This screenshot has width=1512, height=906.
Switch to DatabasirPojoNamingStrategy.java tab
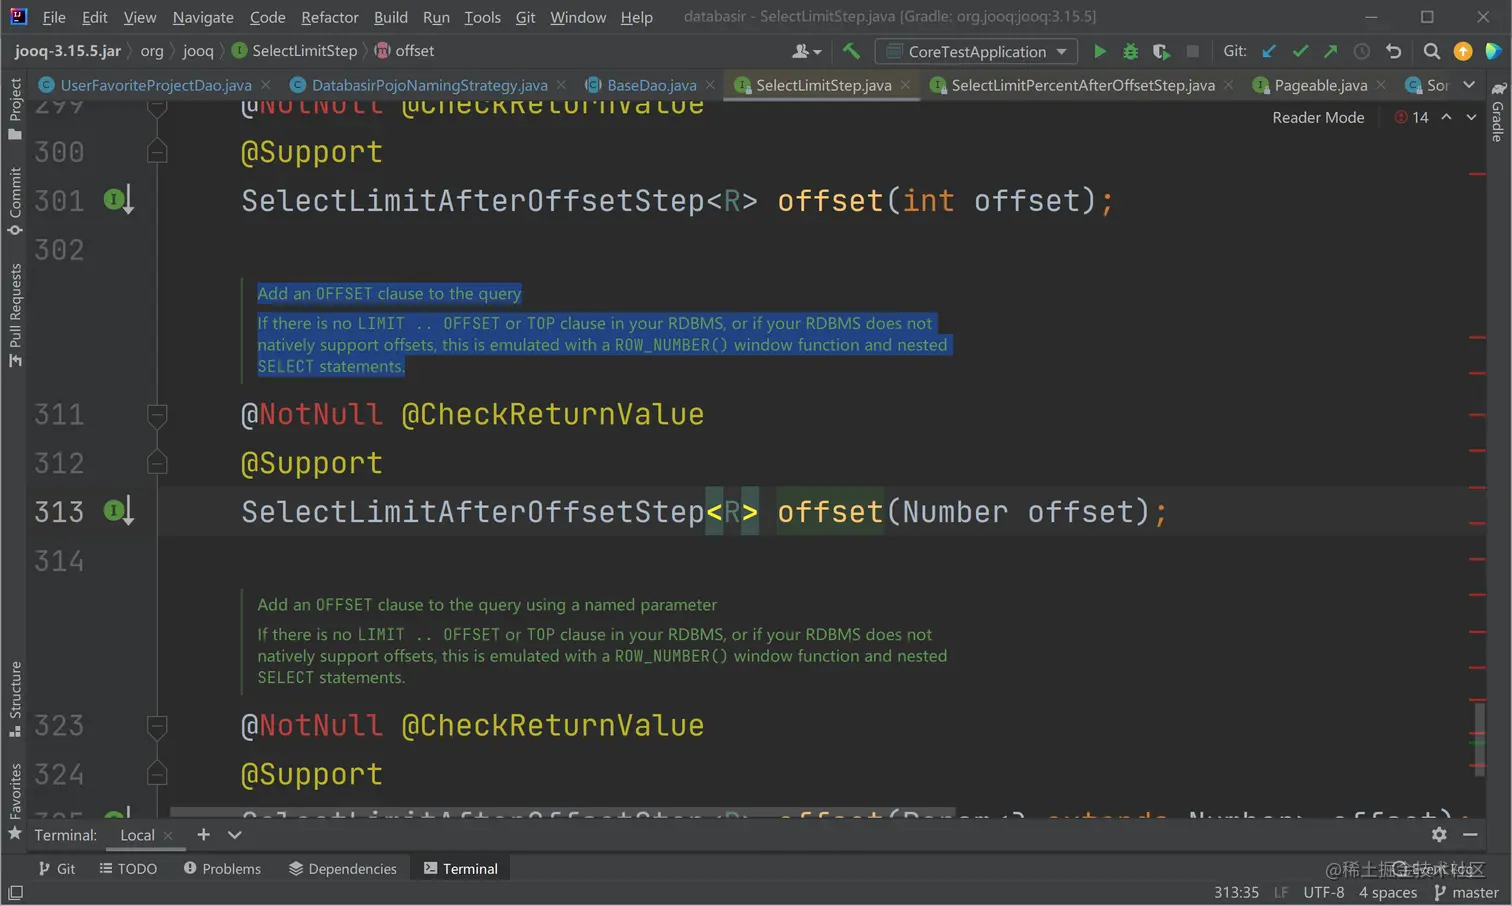coord(429,85)
